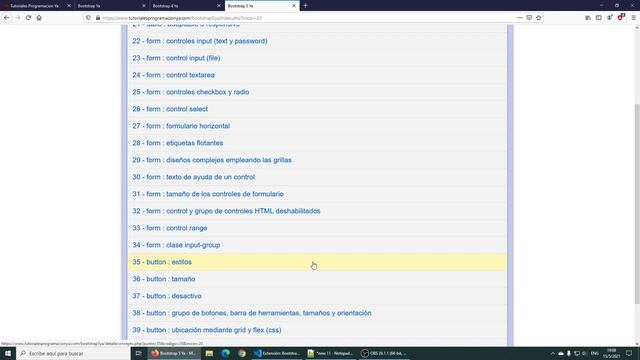Screen dimensions: 640x360
Task: Open lesson 22 form controles input
Action: pyautogui.click(x=200, y=41)
